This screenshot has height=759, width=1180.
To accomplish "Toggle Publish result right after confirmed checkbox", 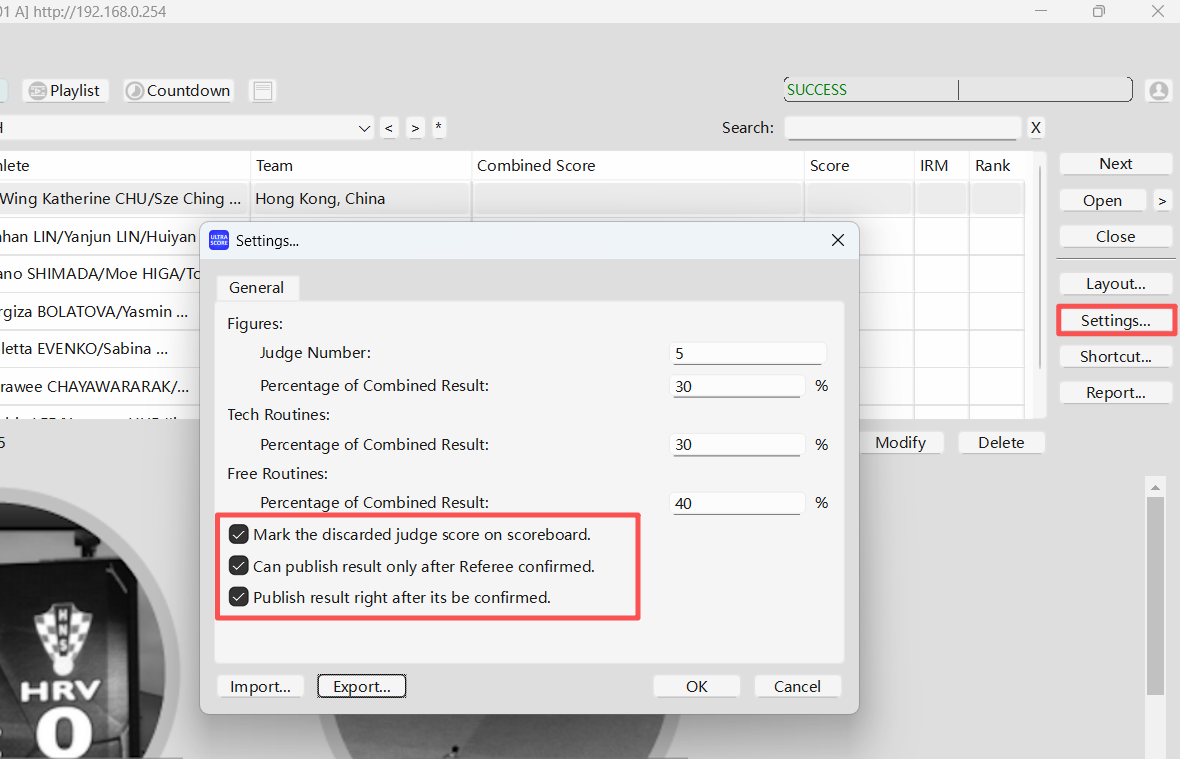I will click(239, 597).
